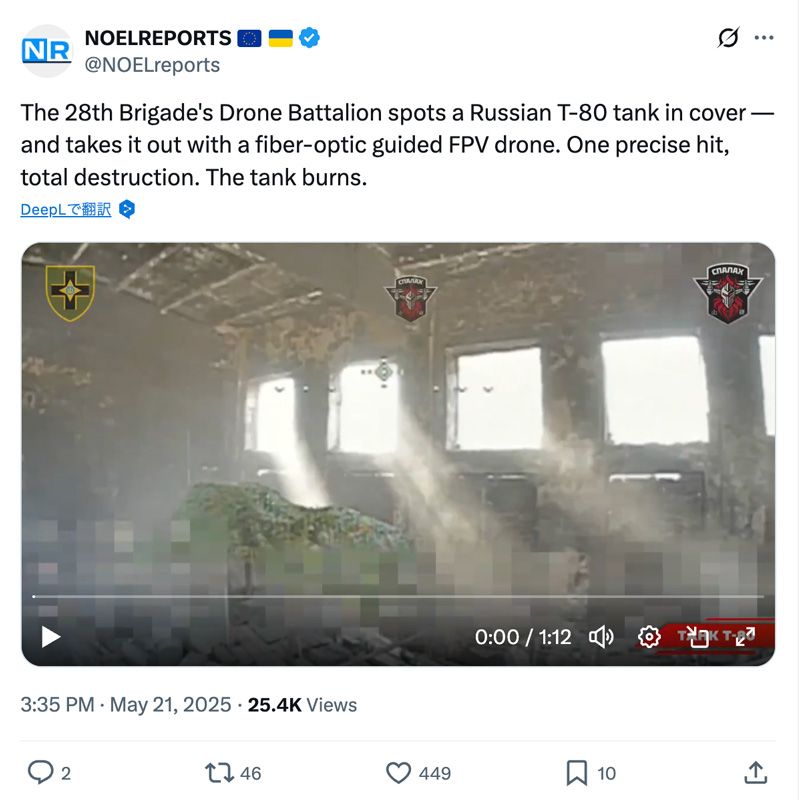Image resolution: width=800 pixels, height=800 pixels.
Task: Open NOELREPORTS profile avatar
Action: 46,51
